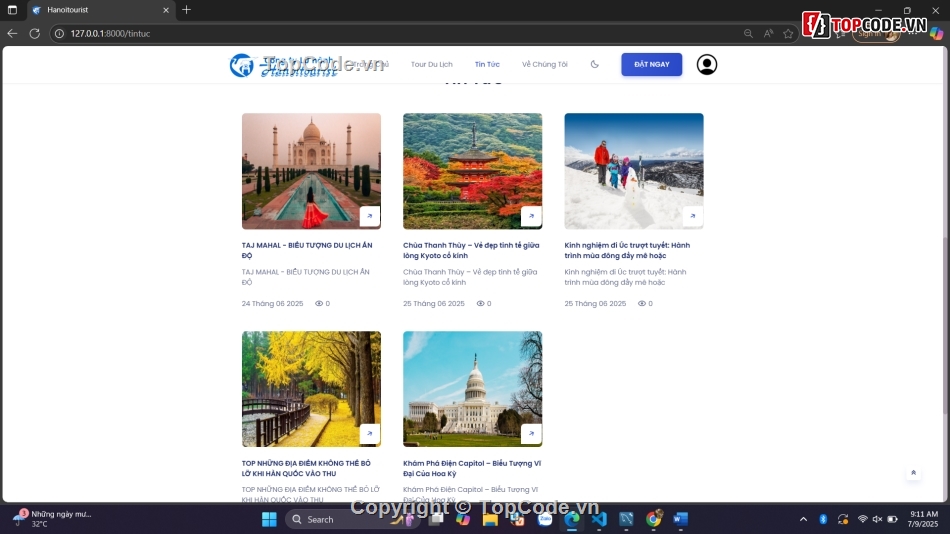This screenshot has height=534, width=950.
Task: Open Wi-Fi network settings in tray
Action: [x=863, y=519]
